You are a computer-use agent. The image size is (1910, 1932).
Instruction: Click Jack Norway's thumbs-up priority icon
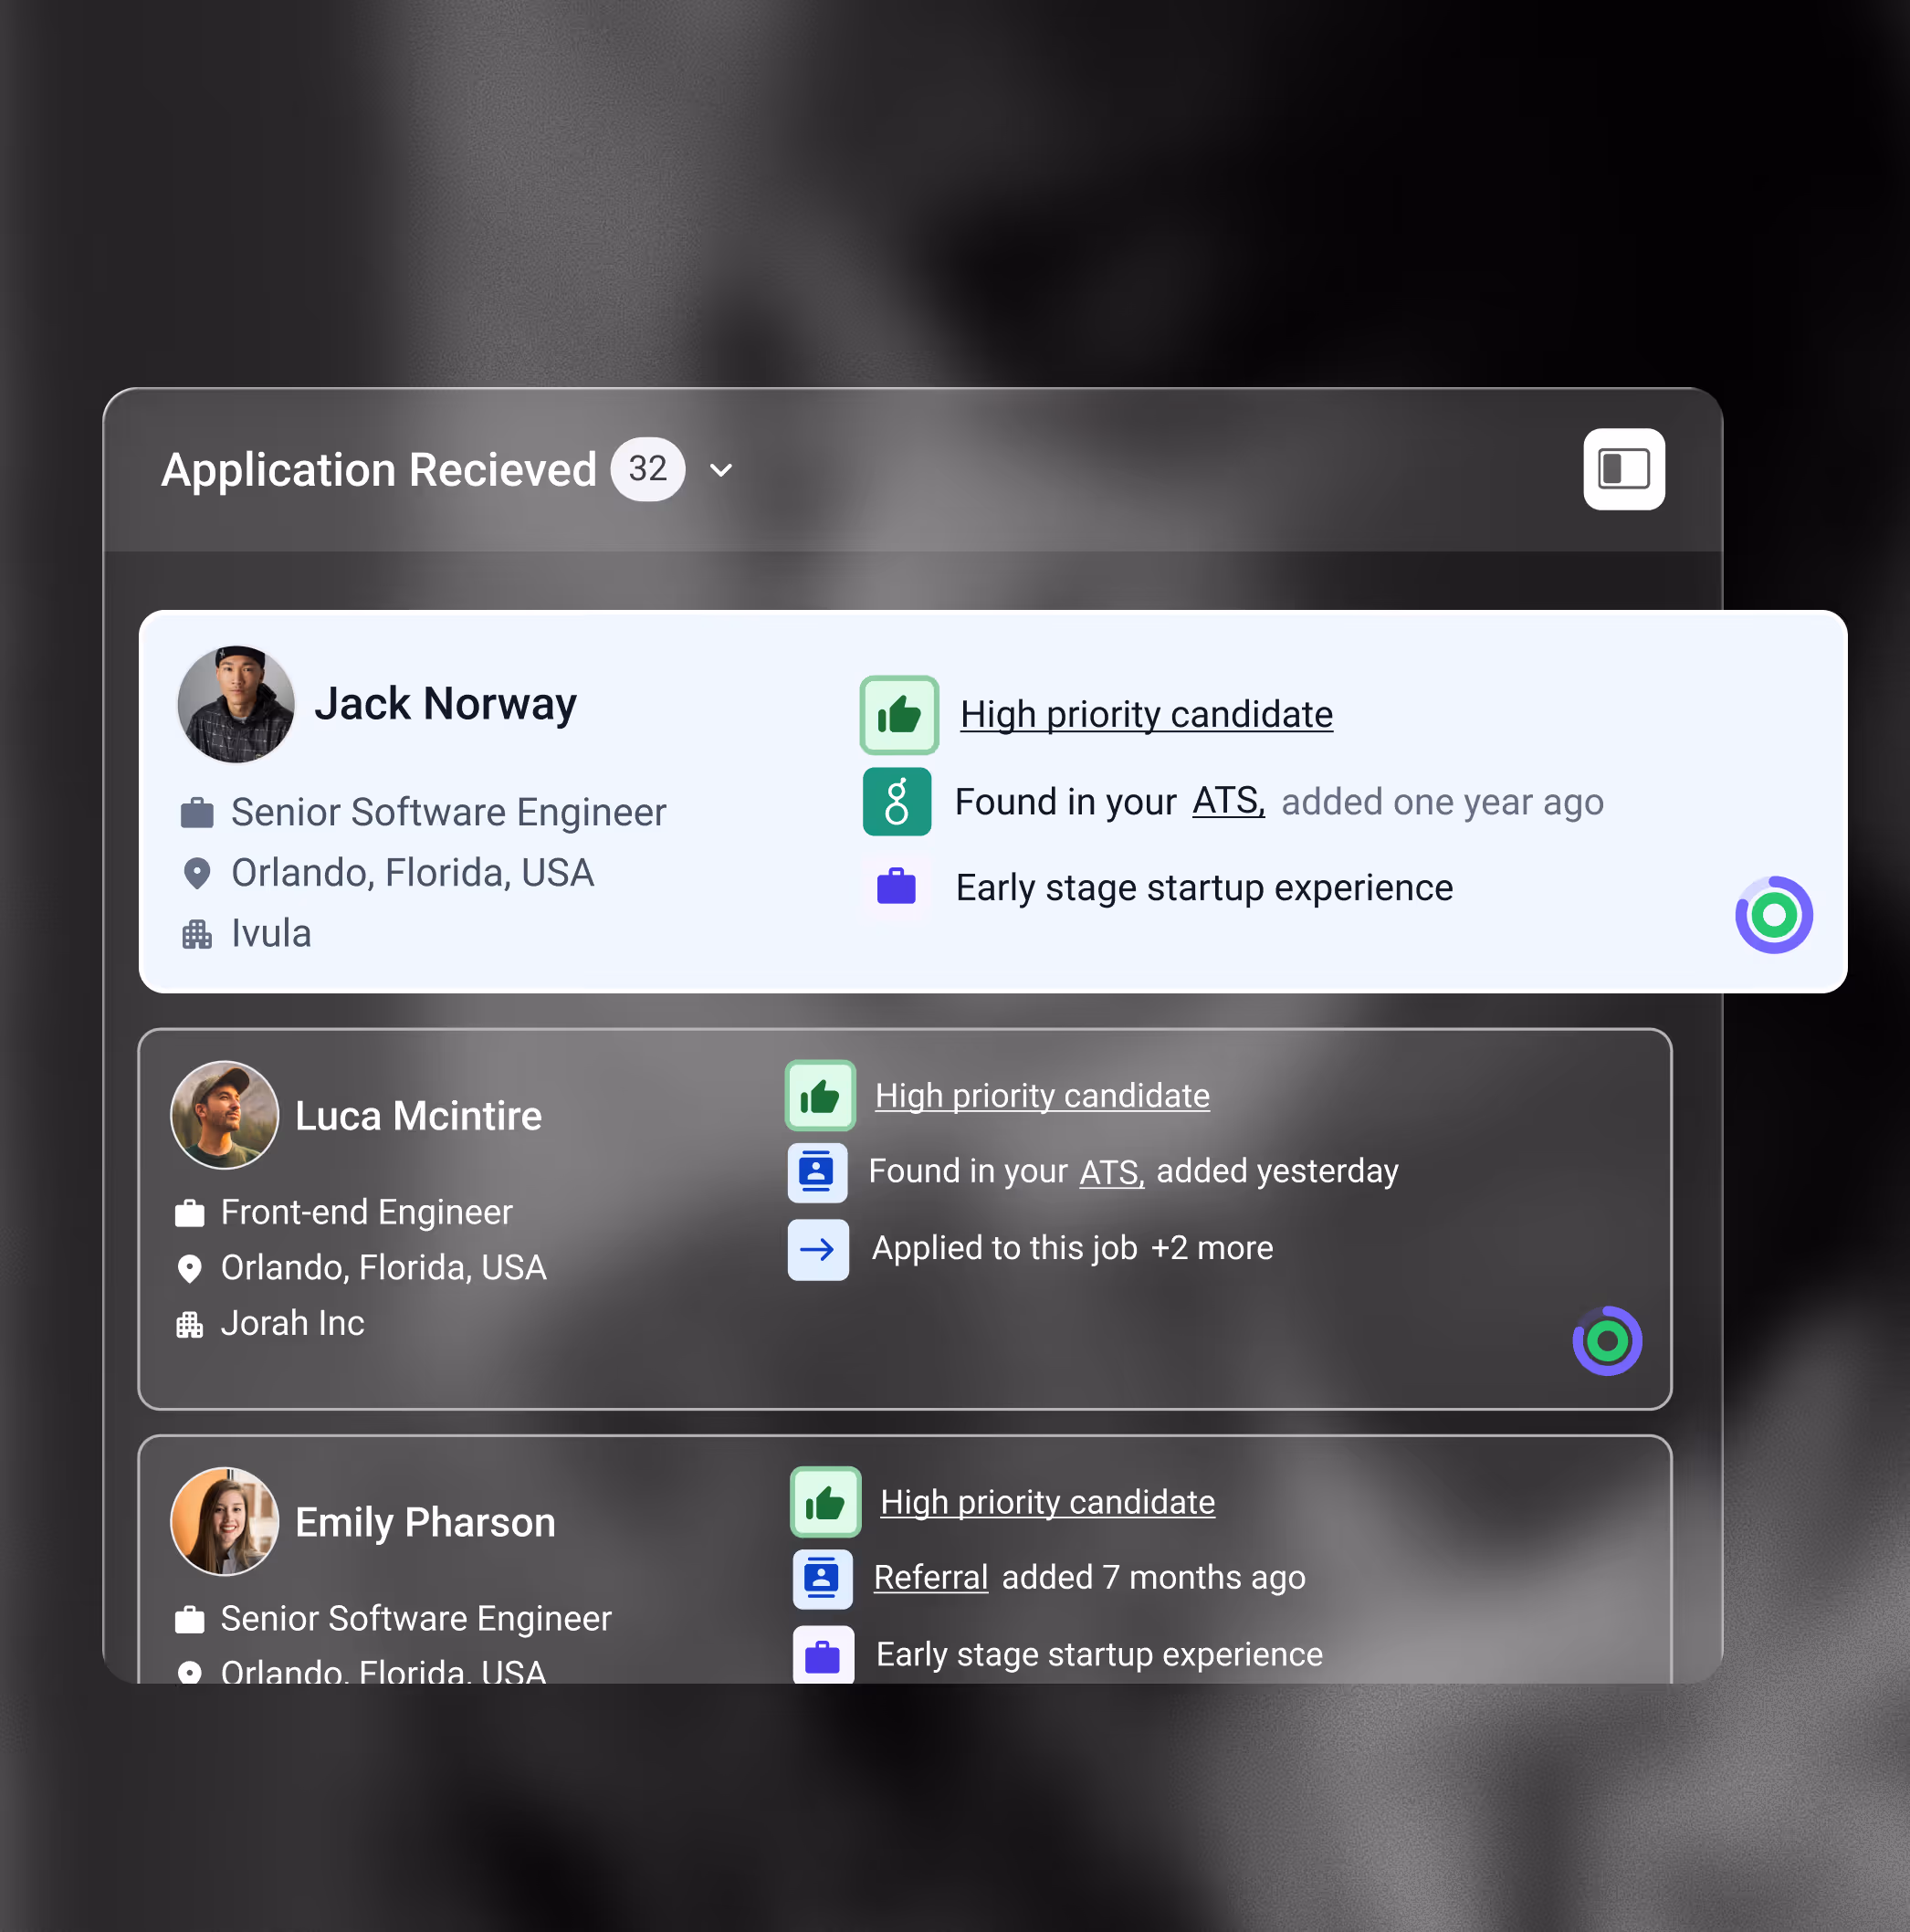[899, 715]
